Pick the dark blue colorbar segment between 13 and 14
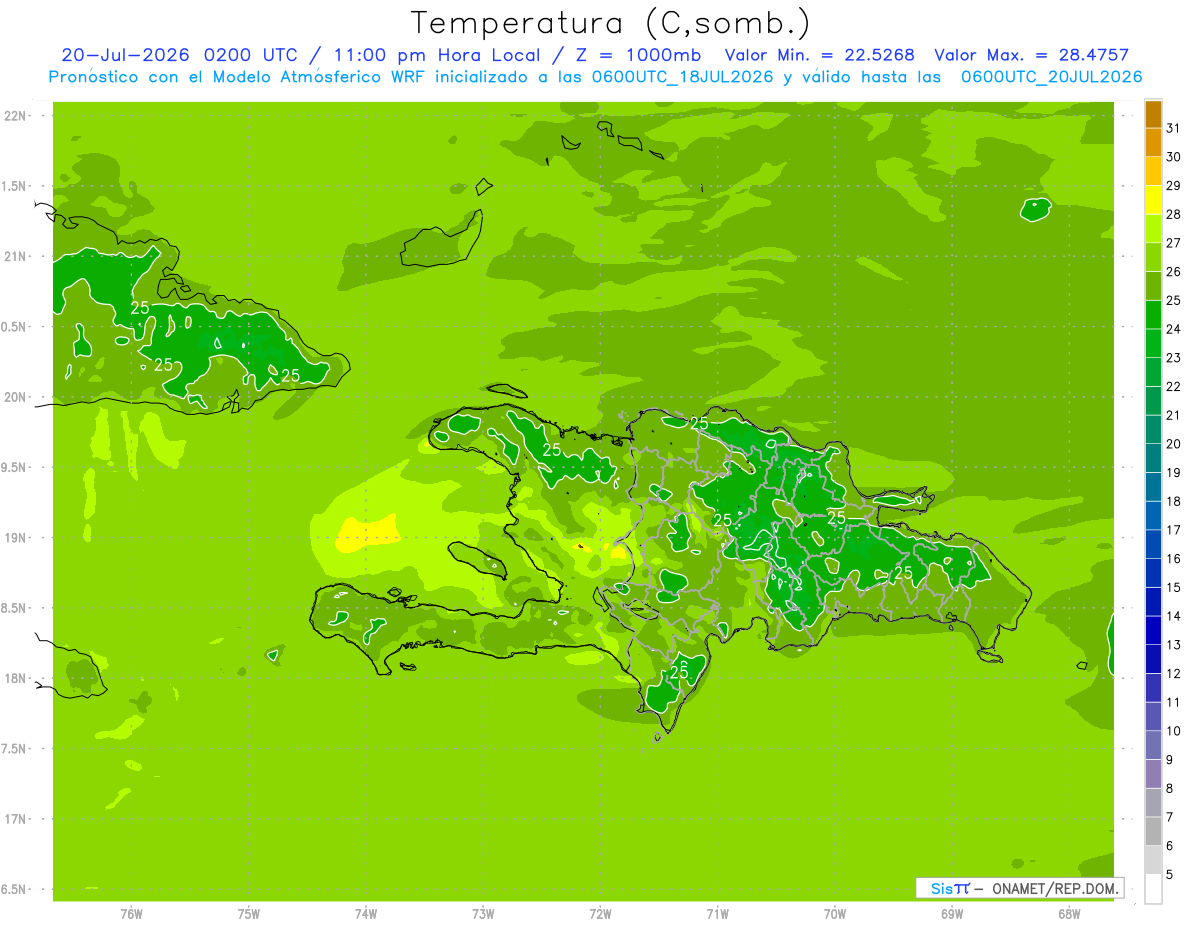Image resolution: width=1200 pixels, height=927 pixels. [x=1153, y=631]
